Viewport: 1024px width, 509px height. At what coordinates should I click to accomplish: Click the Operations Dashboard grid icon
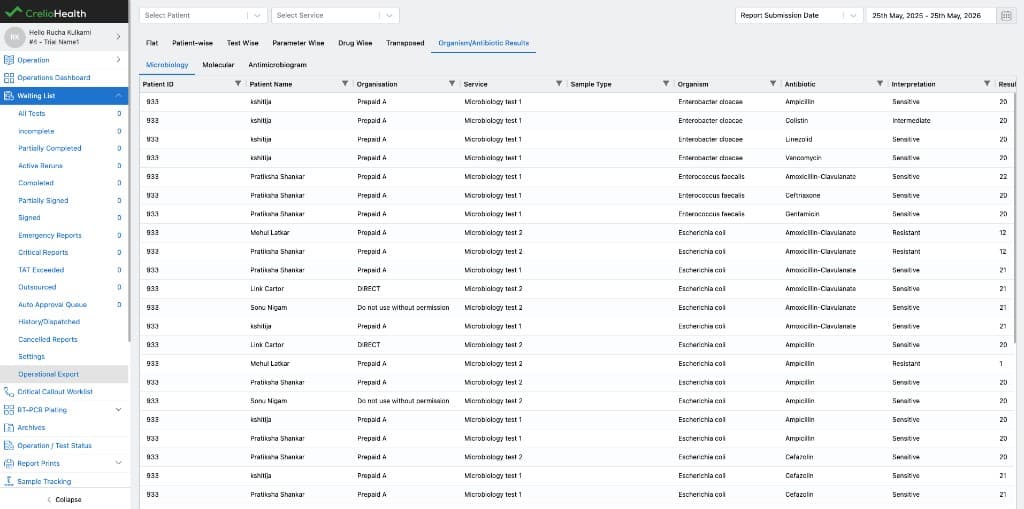(x=8, y=78)
